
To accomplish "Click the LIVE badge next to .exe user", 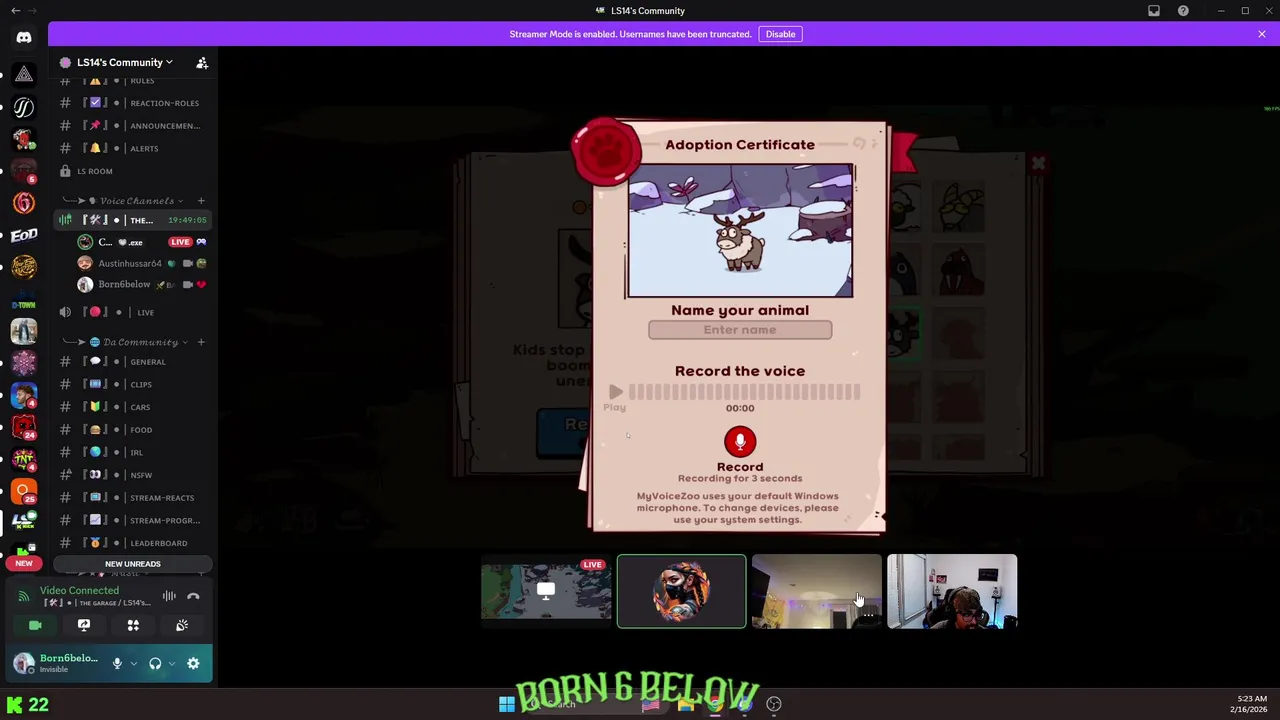I will click(180, 242).
